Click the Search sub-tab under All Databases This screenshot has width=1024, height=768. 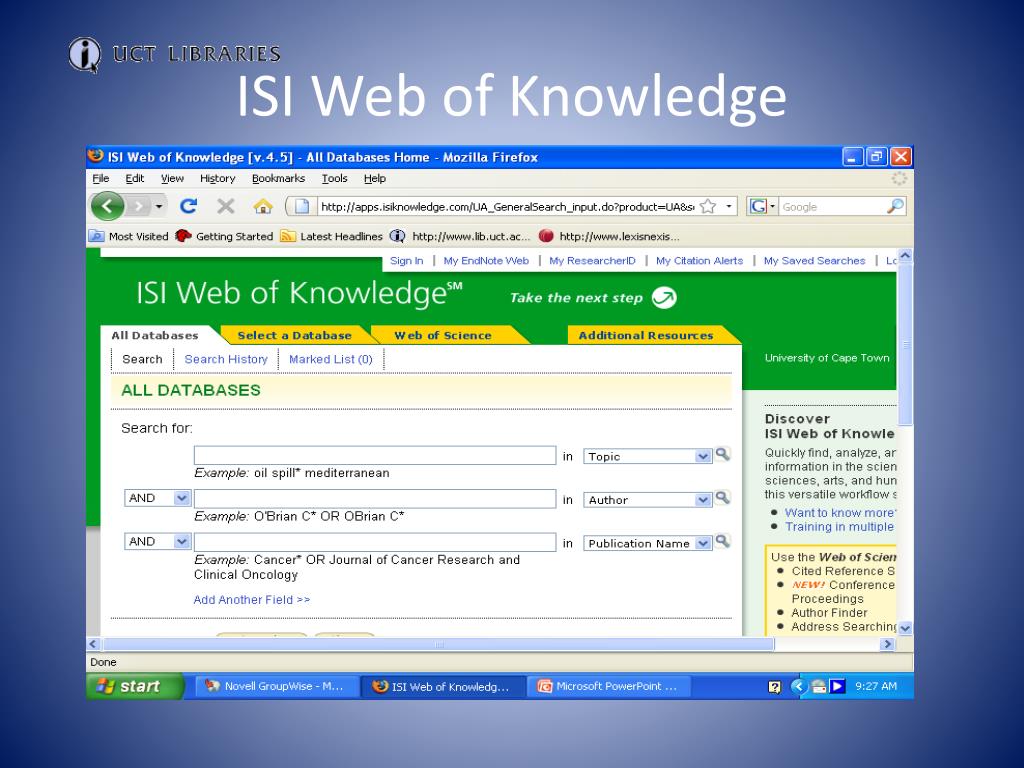[x=142, y=359]
